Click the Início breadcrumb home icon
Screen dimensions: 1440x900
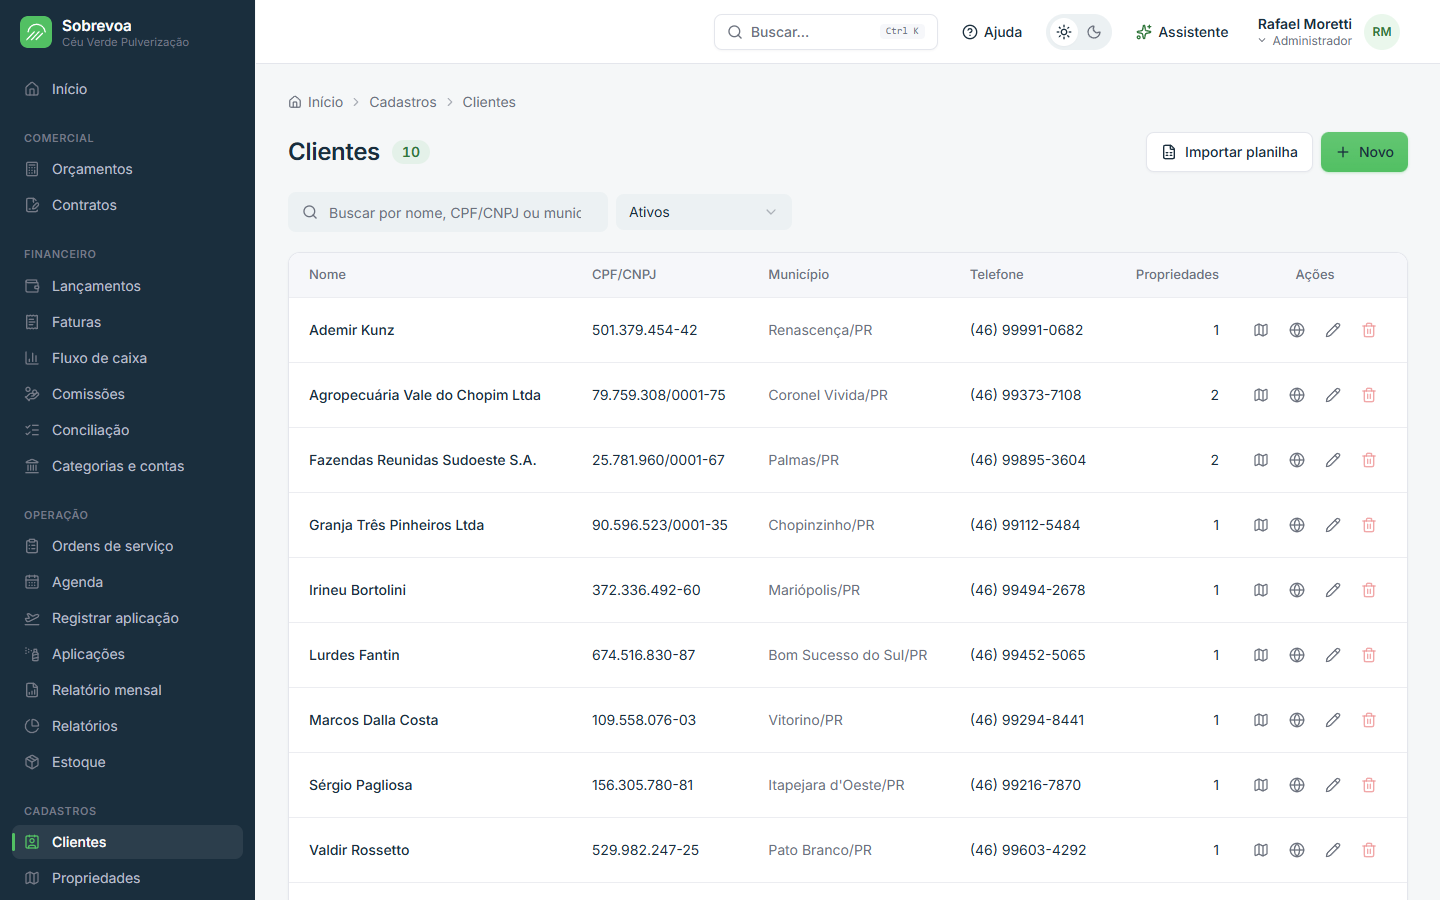[295, 102]
